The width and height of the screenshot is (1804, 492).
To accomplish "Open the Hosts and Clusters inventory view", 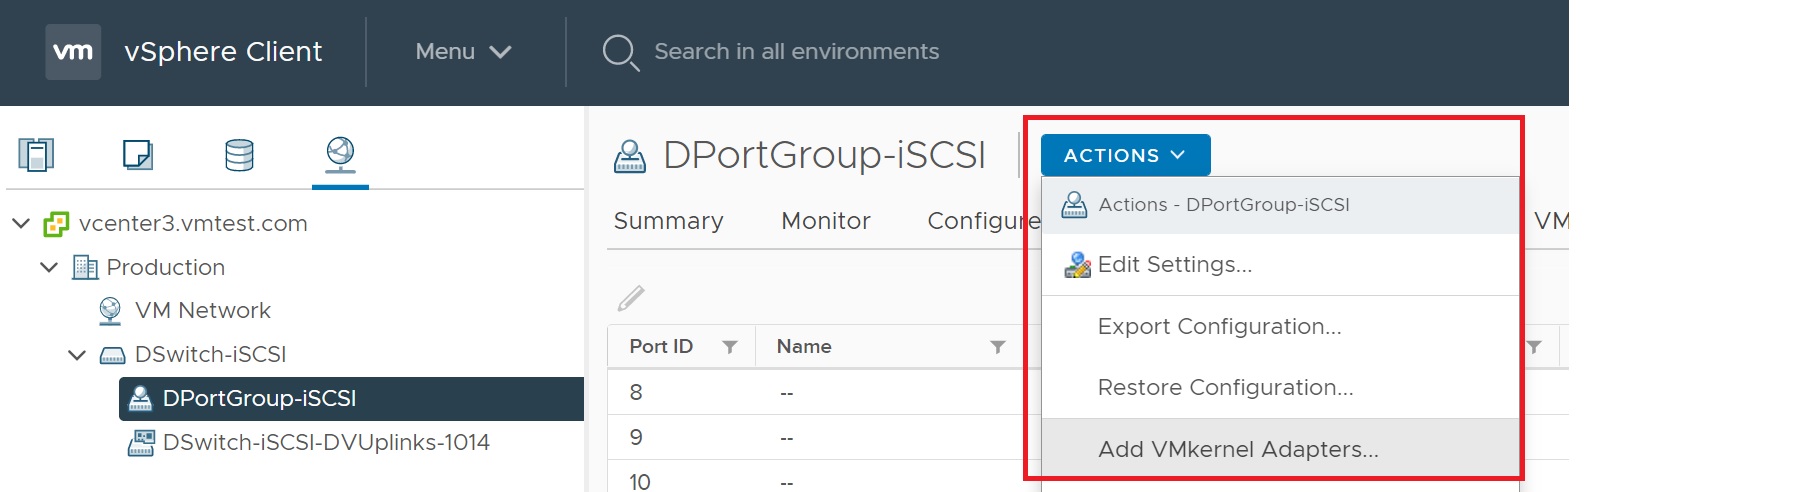I will click(x=36, y=155).
